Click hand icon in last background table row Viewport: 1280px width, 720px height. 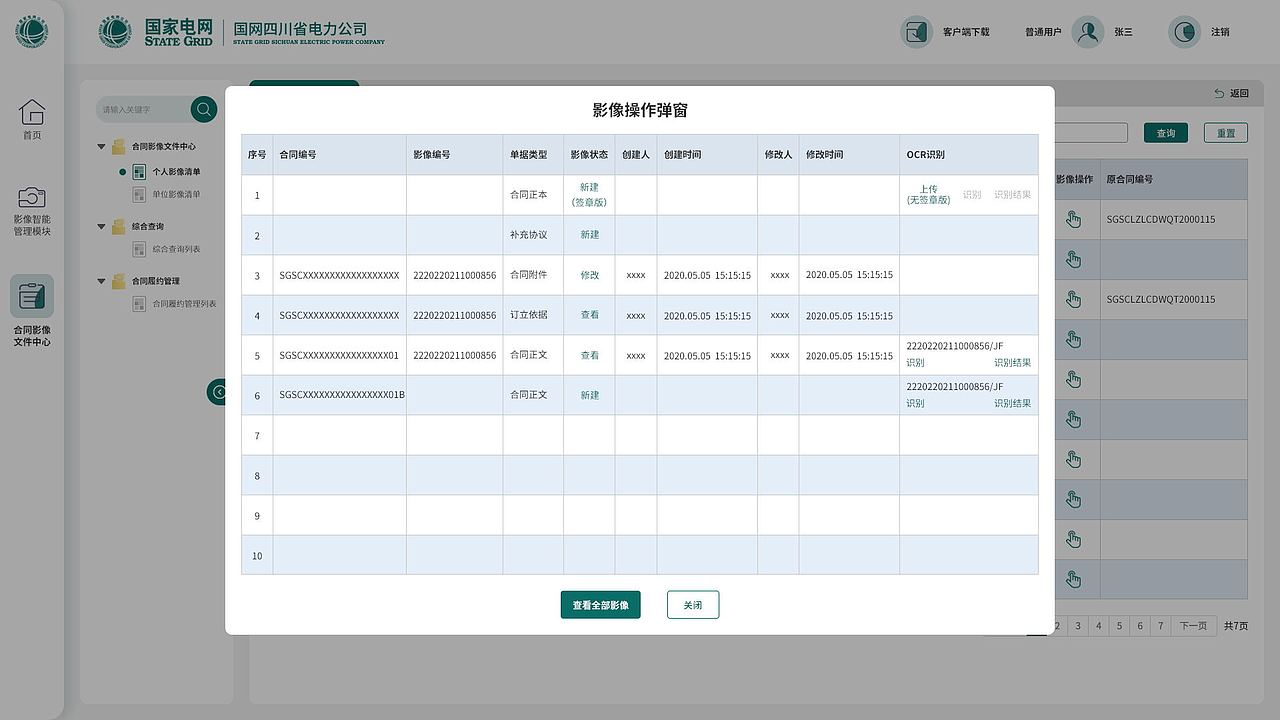coord(1073,579)
